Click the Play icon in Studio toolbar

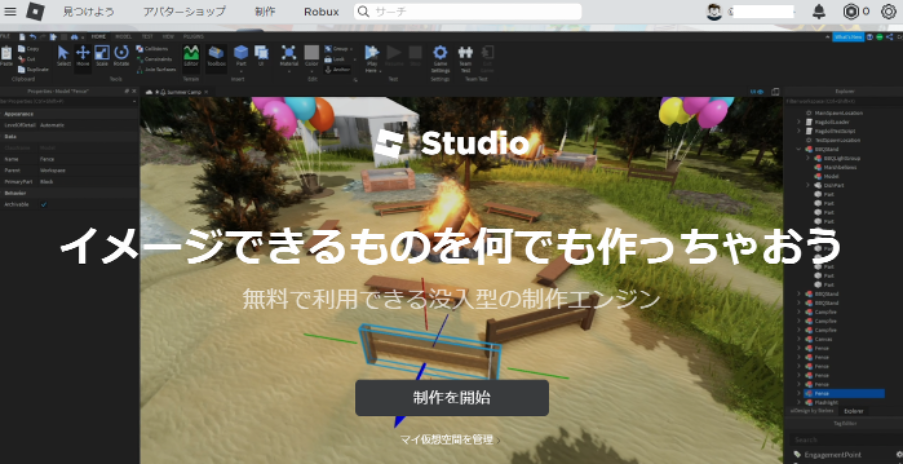[371, 53]
